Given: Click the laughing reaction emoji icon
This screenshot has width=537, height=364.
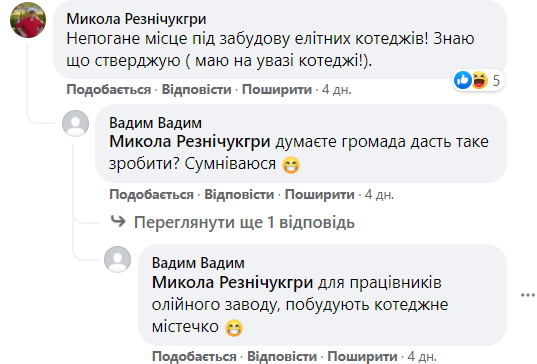Looking at the screenshot, I should (479, 80).
